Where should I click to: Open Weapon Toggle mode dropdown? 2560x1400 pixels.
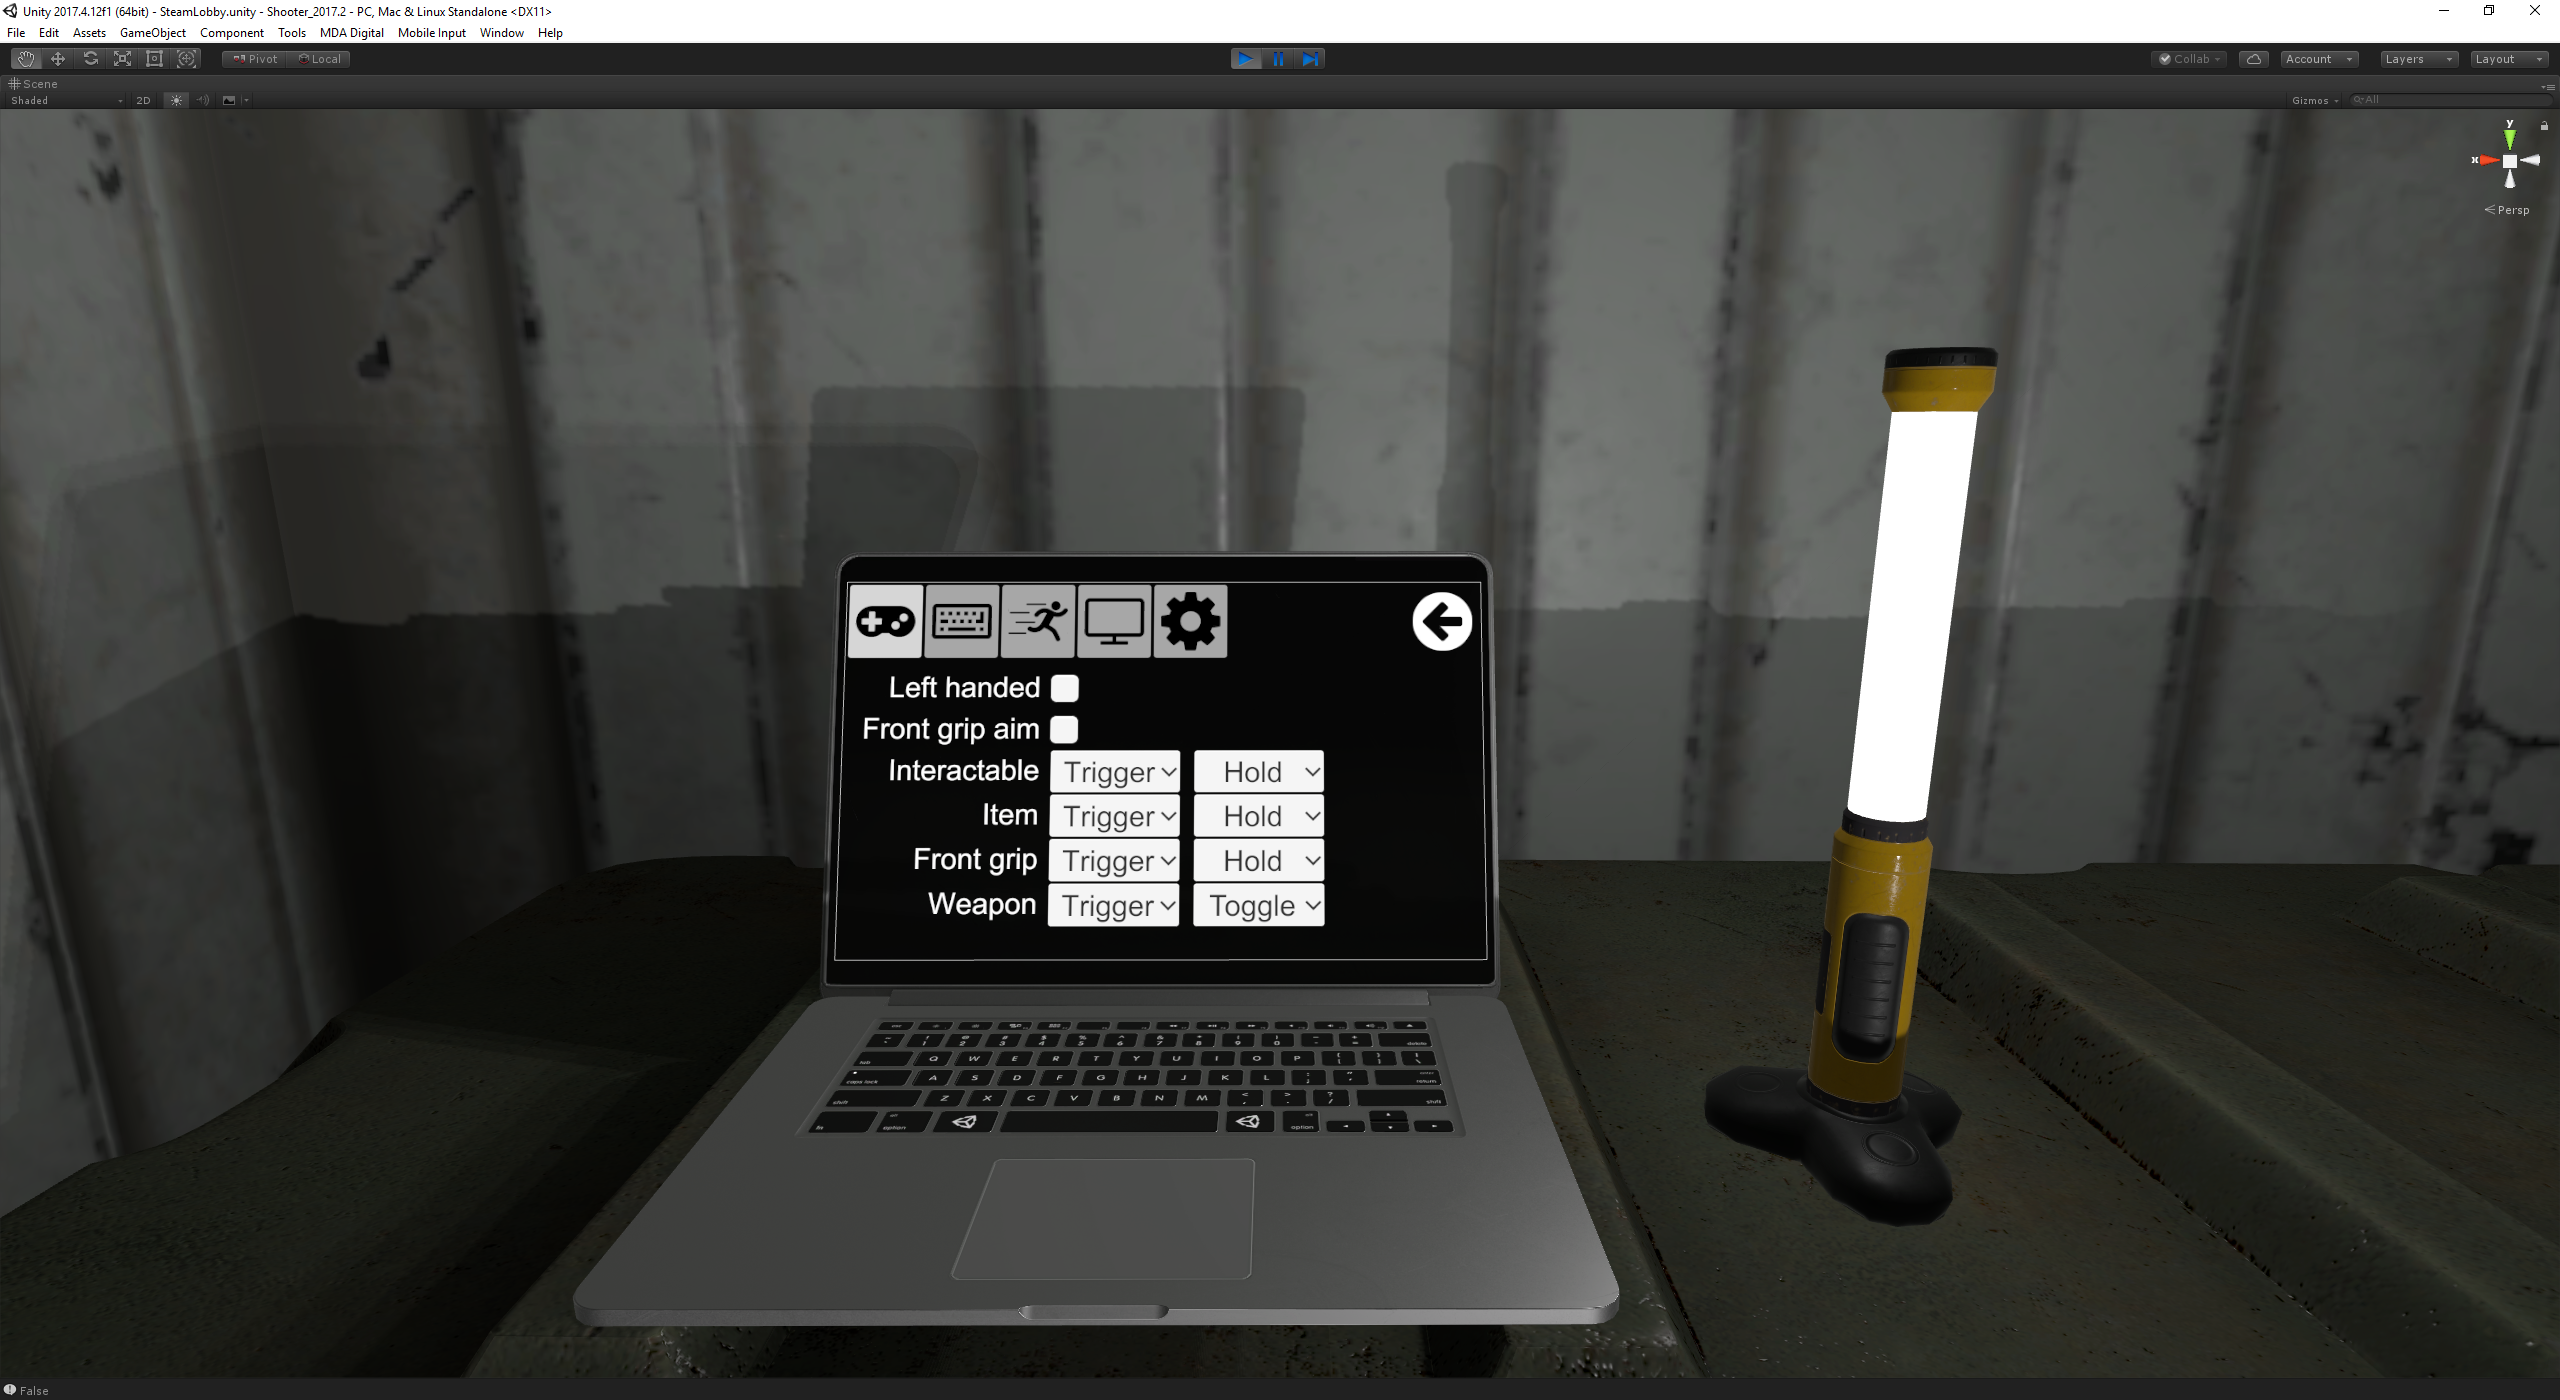tap(1259, 906)
